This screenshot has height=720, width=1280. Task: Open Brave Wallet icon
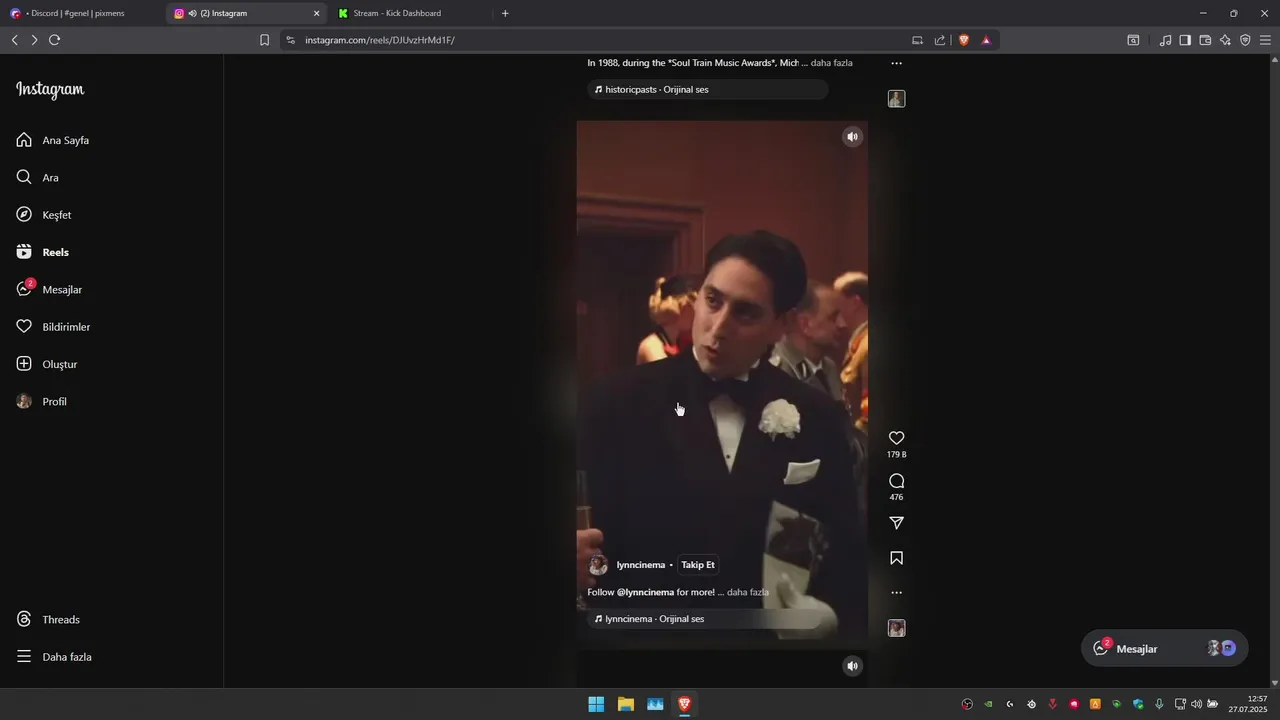point(1205,40)
